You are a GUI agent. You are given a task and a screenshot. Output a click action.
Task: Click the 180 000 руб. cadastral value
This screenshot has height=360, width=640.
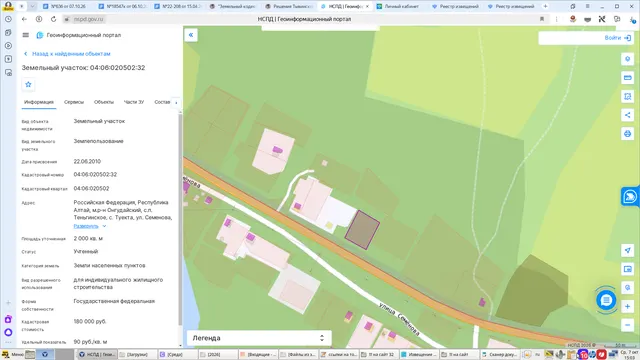[x=90, y=322]
